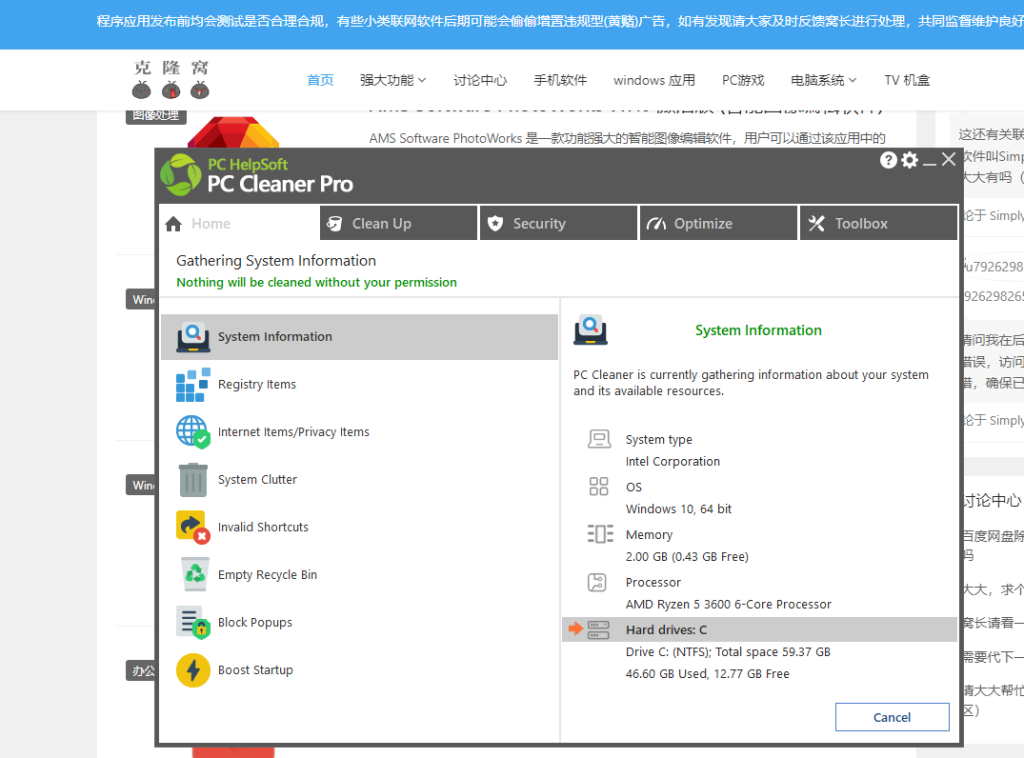The width and height of the screenshot is (1024, 758).
Task: Open windows 应用 in the website navigation
Action: click(654, 80)
